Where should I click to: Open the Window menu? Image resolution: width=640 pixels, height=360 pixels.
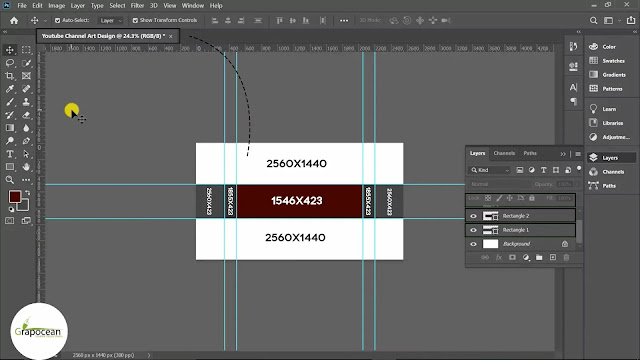point(193,6)
